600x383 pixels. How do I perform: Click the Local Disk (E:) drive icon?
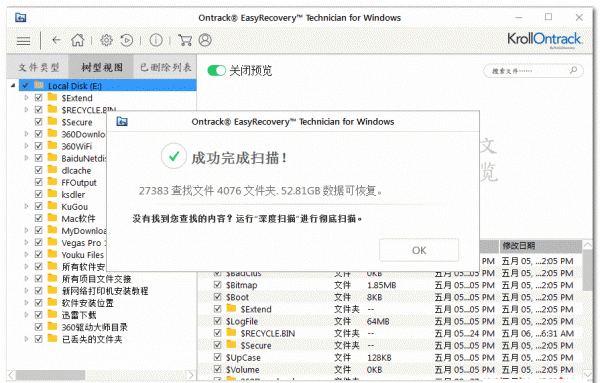(x=39, y=85)
